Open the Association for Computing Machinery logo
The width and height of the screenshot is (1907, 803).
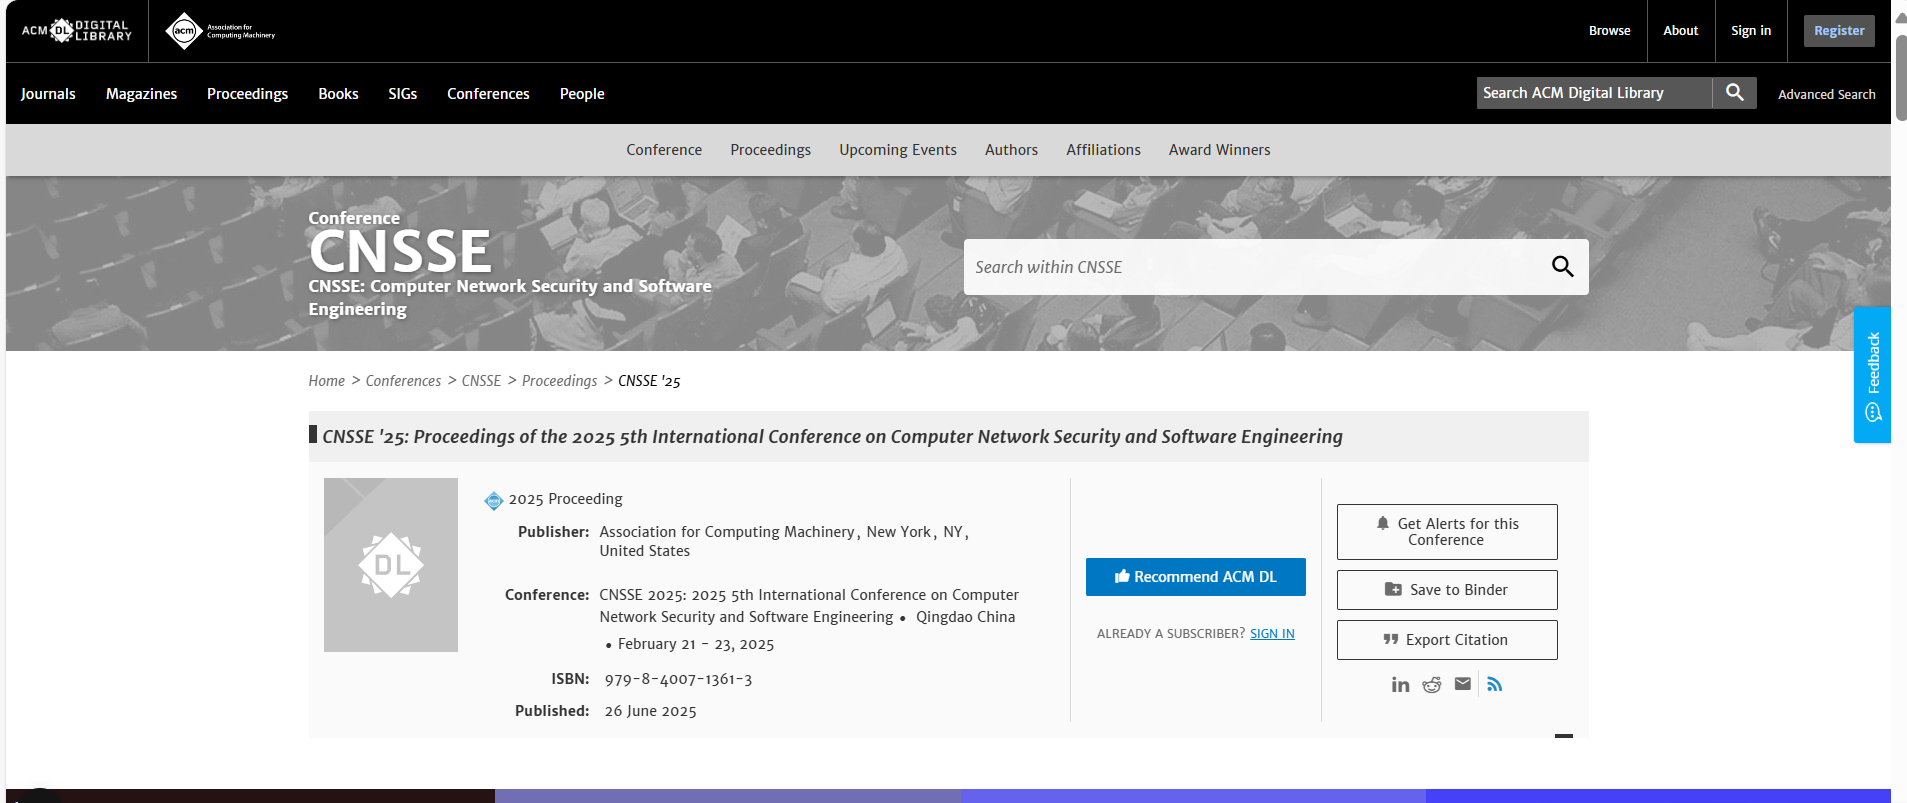[220, 31]
